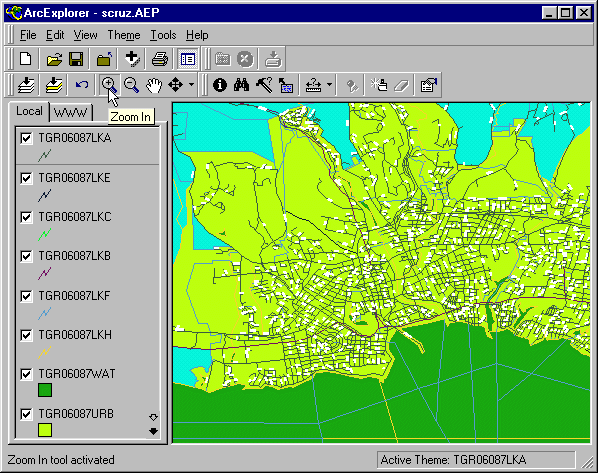Toggle visibility of the TGR06087WAT theme

tap(26, 374)
